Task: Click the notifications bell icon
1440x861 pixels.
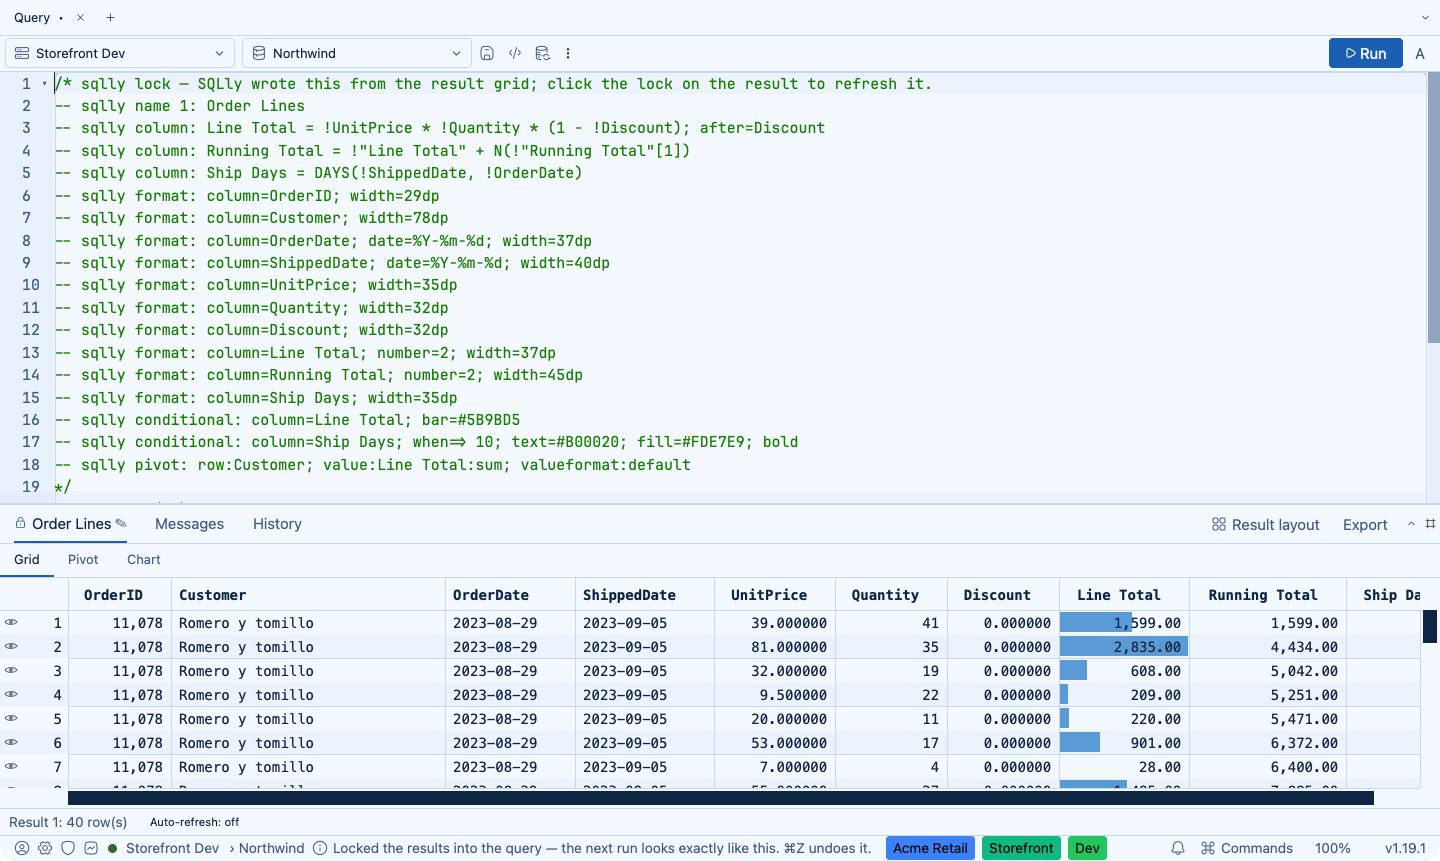Action: coord(1178,848)
